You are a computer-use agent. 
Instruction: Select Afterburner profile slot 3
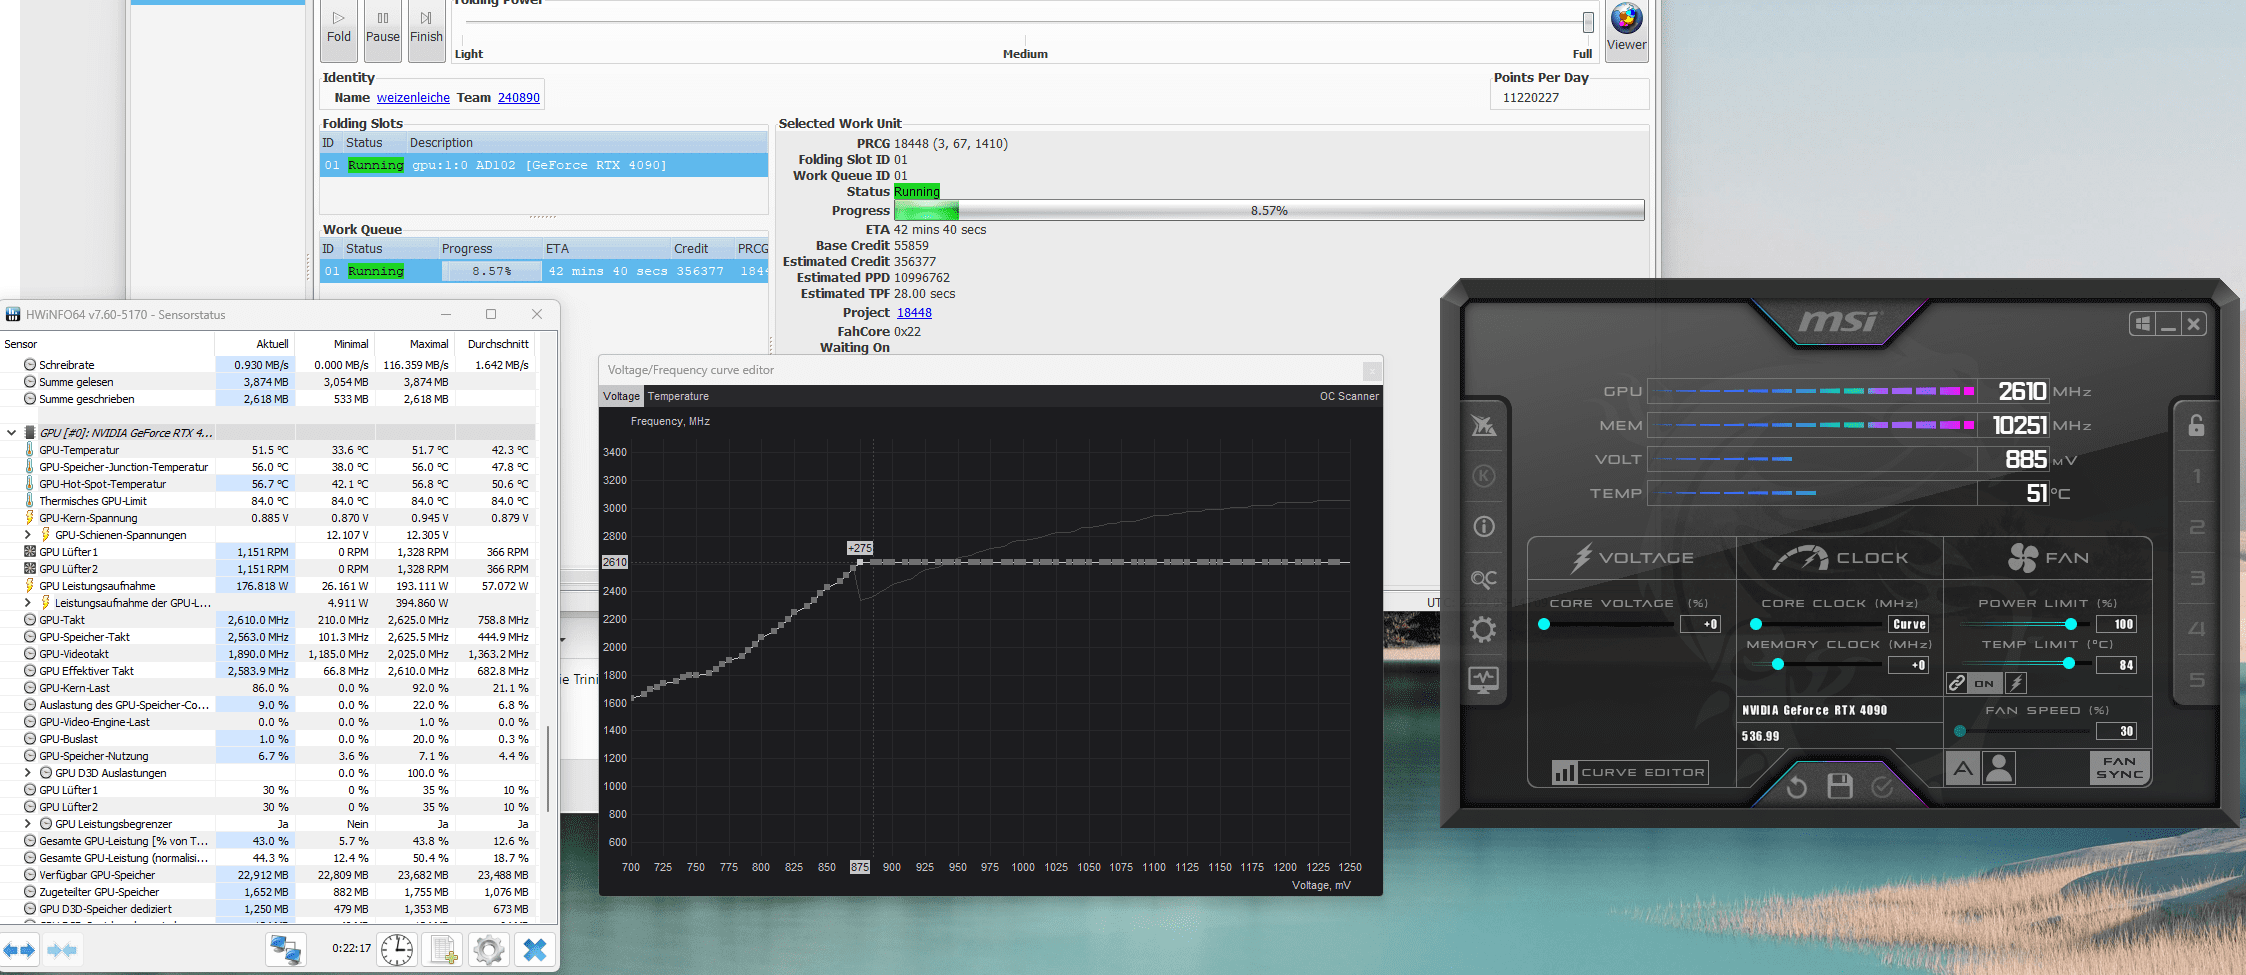[2197, 578]
